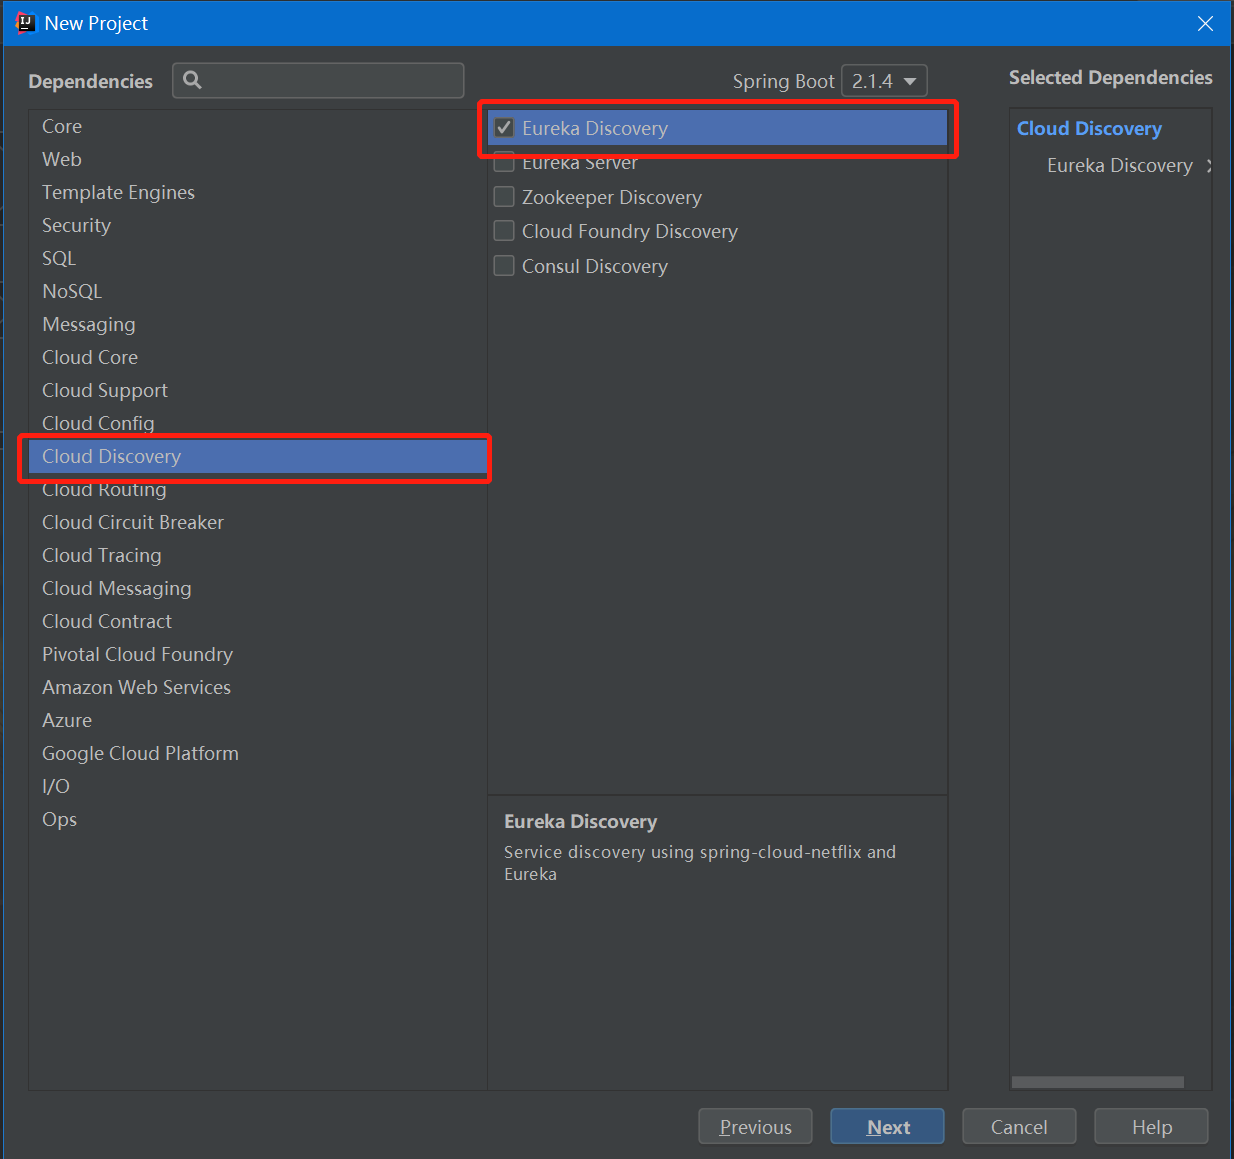Viewport: 1234px width, 1159px height.
Task: Click the IntelliJ icon in title bar
Action: click(25, 23)
